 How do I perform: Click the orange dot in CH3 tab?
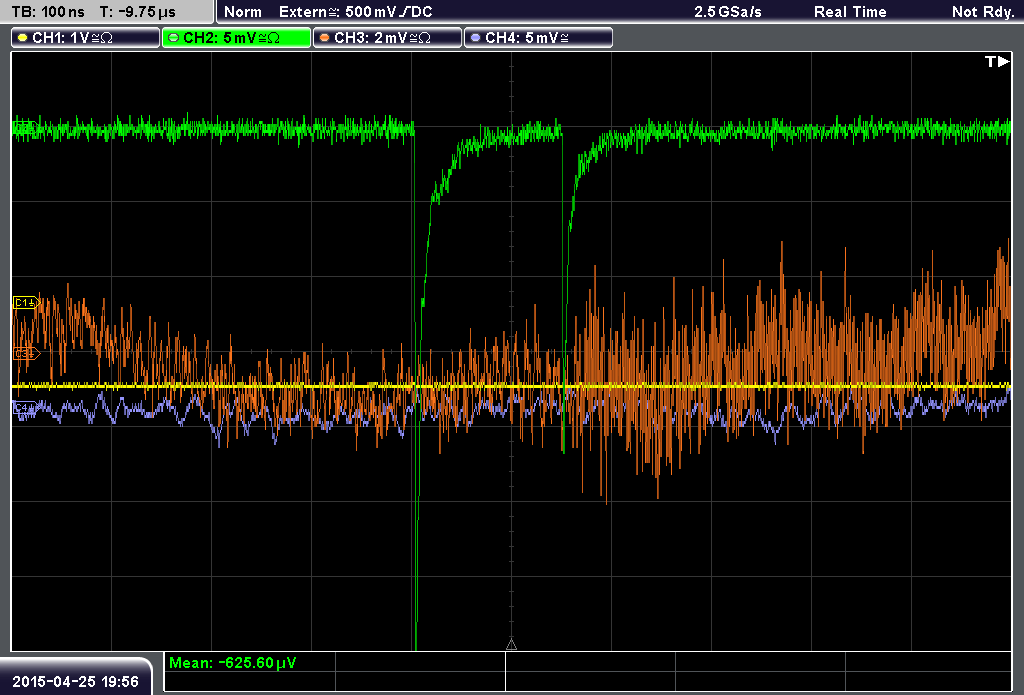tap(325, 38)
